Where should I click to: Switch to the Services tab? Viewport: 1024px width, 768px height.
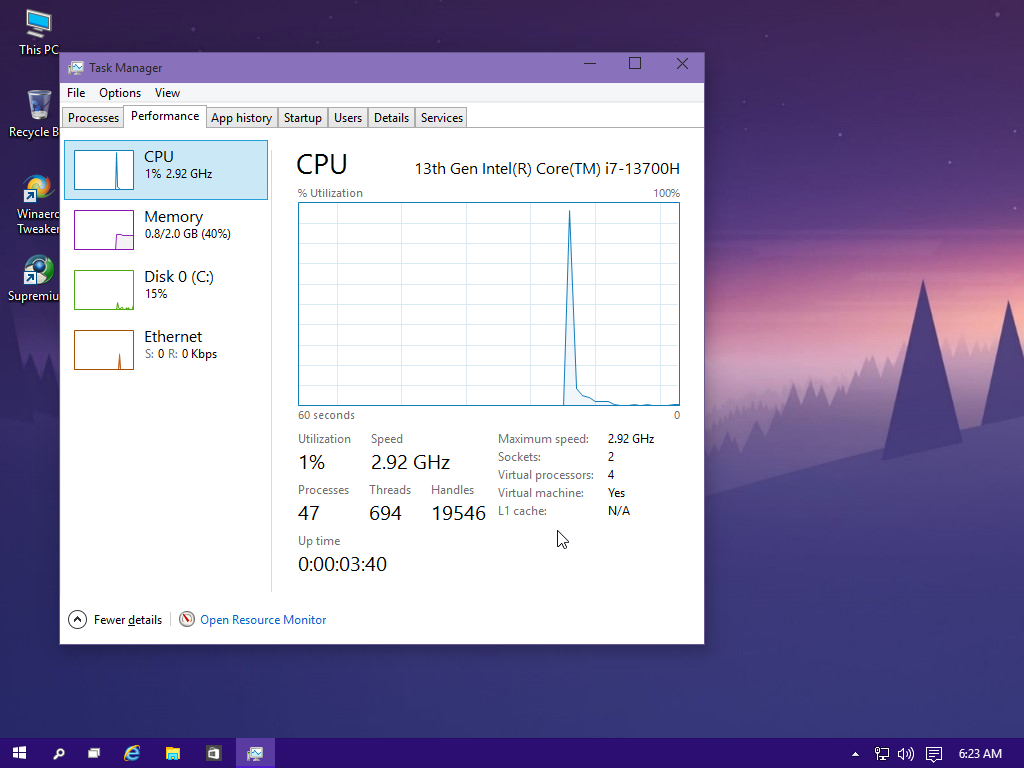pos(441,118)
